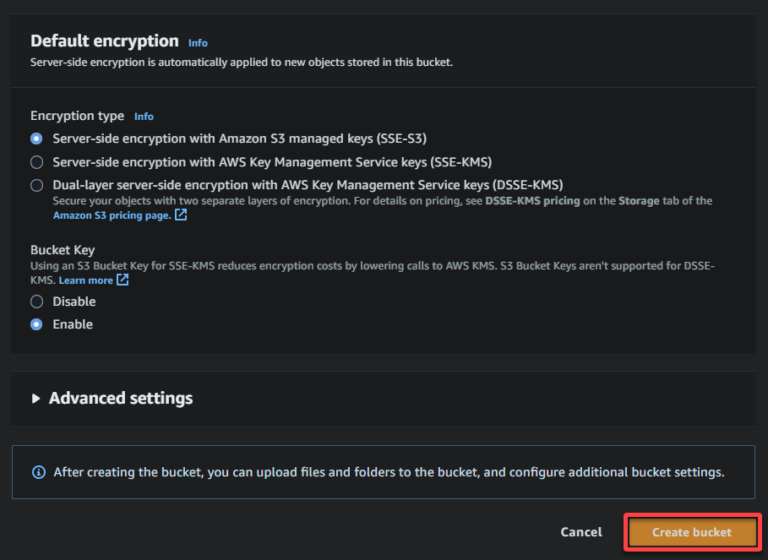Open the Bucket Key Learn more link

tap(85, 280)
